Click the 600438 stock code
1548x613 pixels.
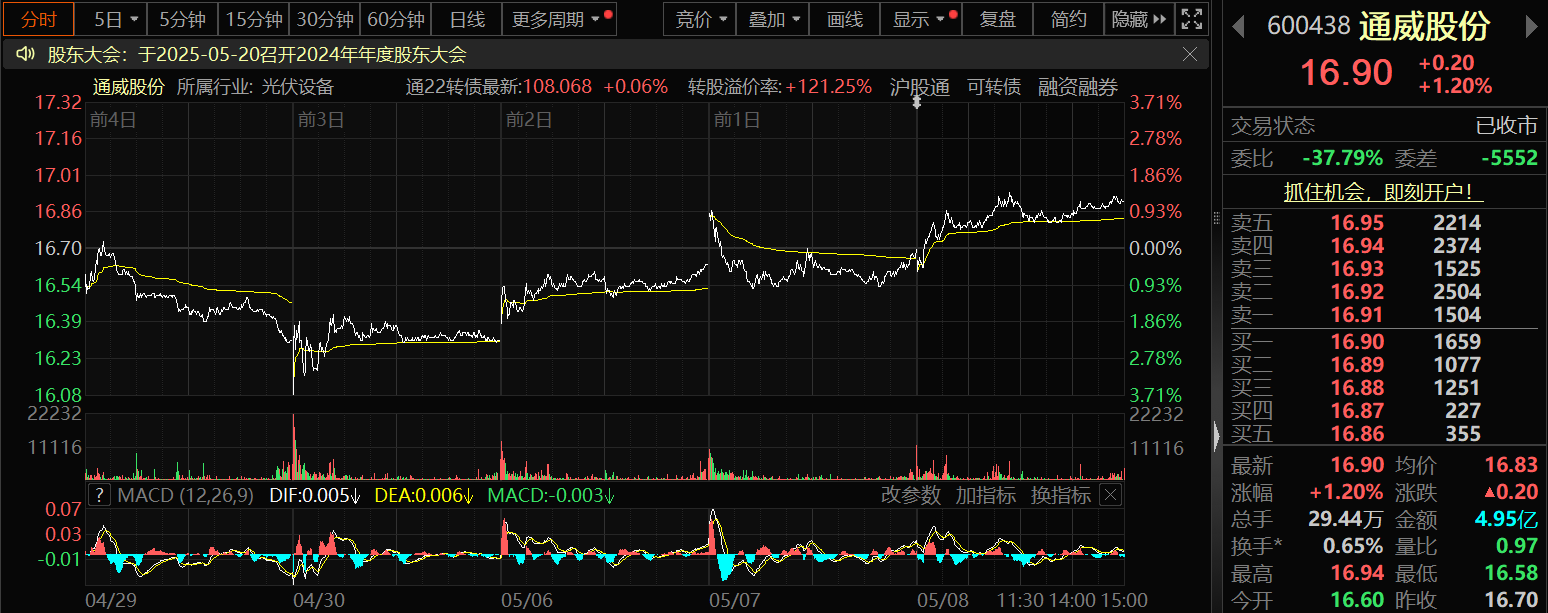pos(1309,26)
